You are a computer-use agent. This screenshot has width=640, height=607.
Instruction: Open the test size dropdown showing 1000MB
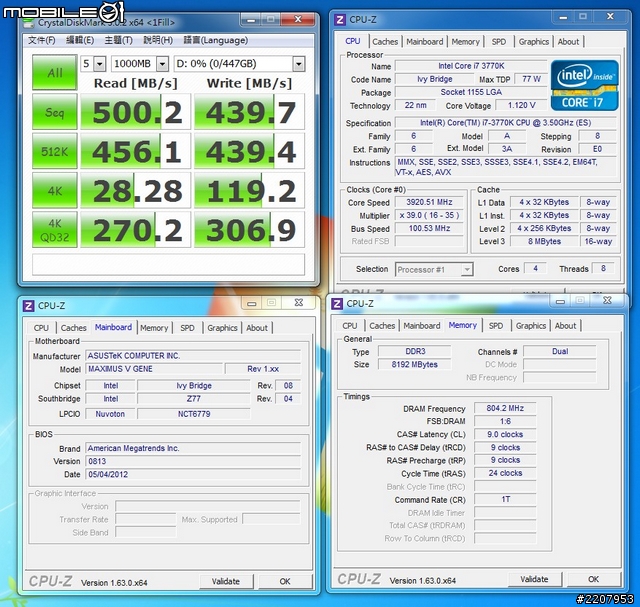pos(140,64)
